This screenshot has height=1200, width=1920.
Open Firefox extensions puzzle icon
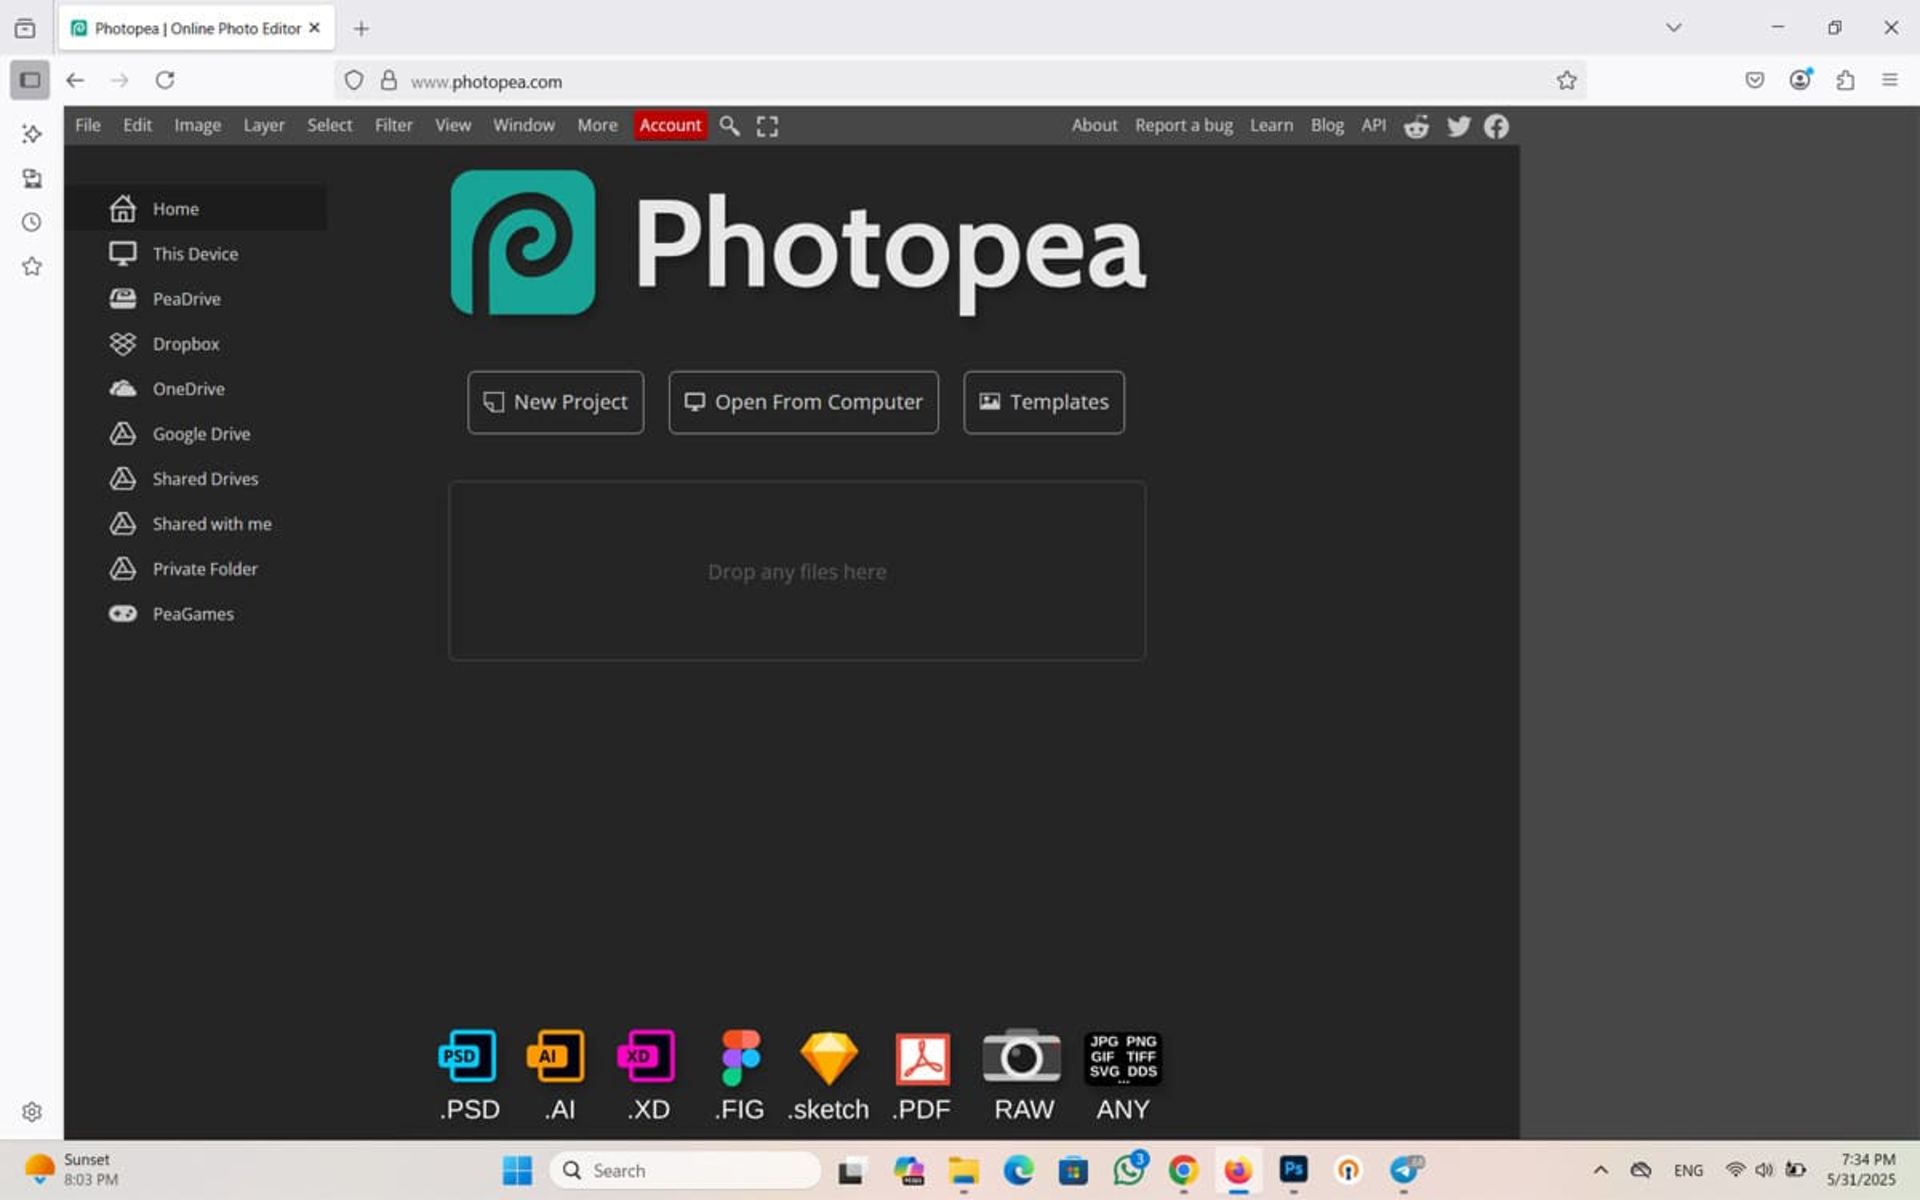click(1845, 80)
